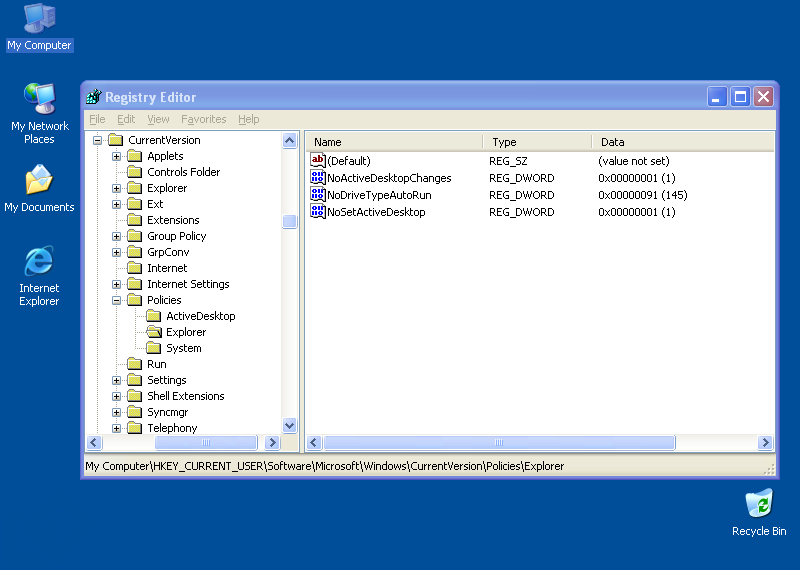This screenshot has width=800, height=570.
Task: Click the (Default) string value icon
Action: (317, 160)
